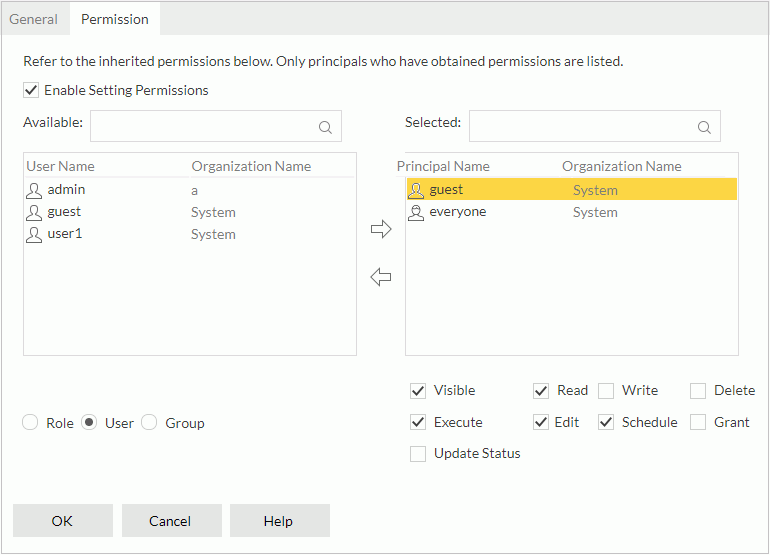The height and width of the screenshot is (555, 770).
Task: Enable the Grant permission
Action: (698, 422)
